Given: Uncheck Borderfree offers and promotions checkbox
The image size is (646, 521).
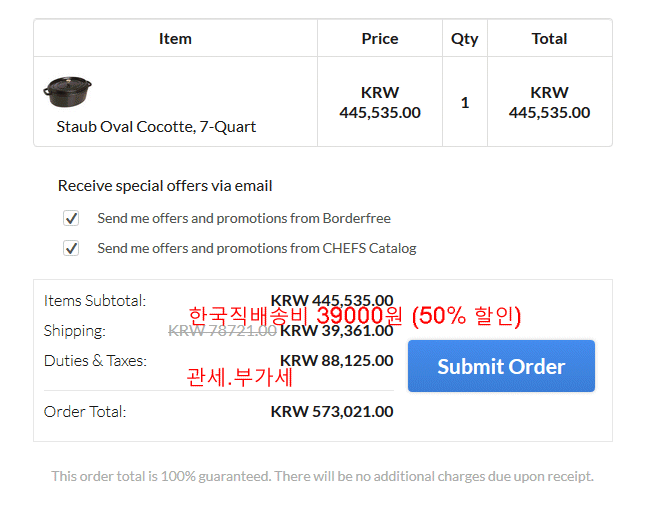Looking at the screenshot, I should point(71,218).
